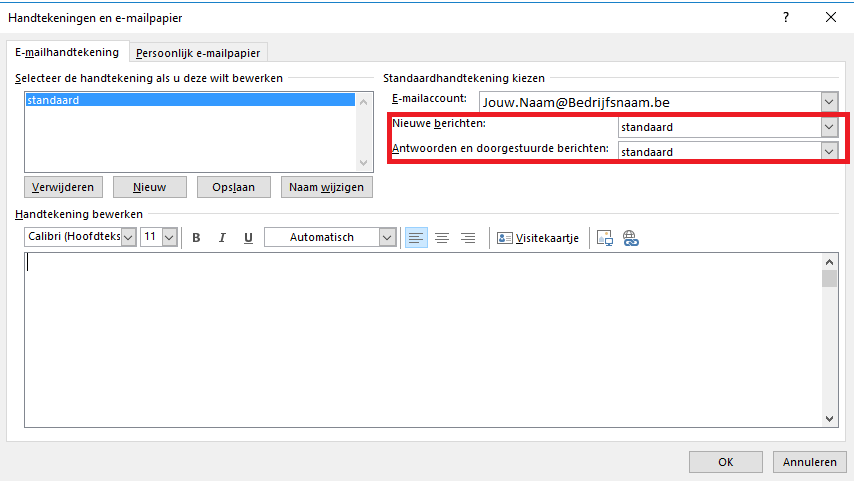The height and width of the screenshot is (481, 854).
Task: Click up arrow of editor scrollbar
Action: pyautogui.click(x=829, y=262)
